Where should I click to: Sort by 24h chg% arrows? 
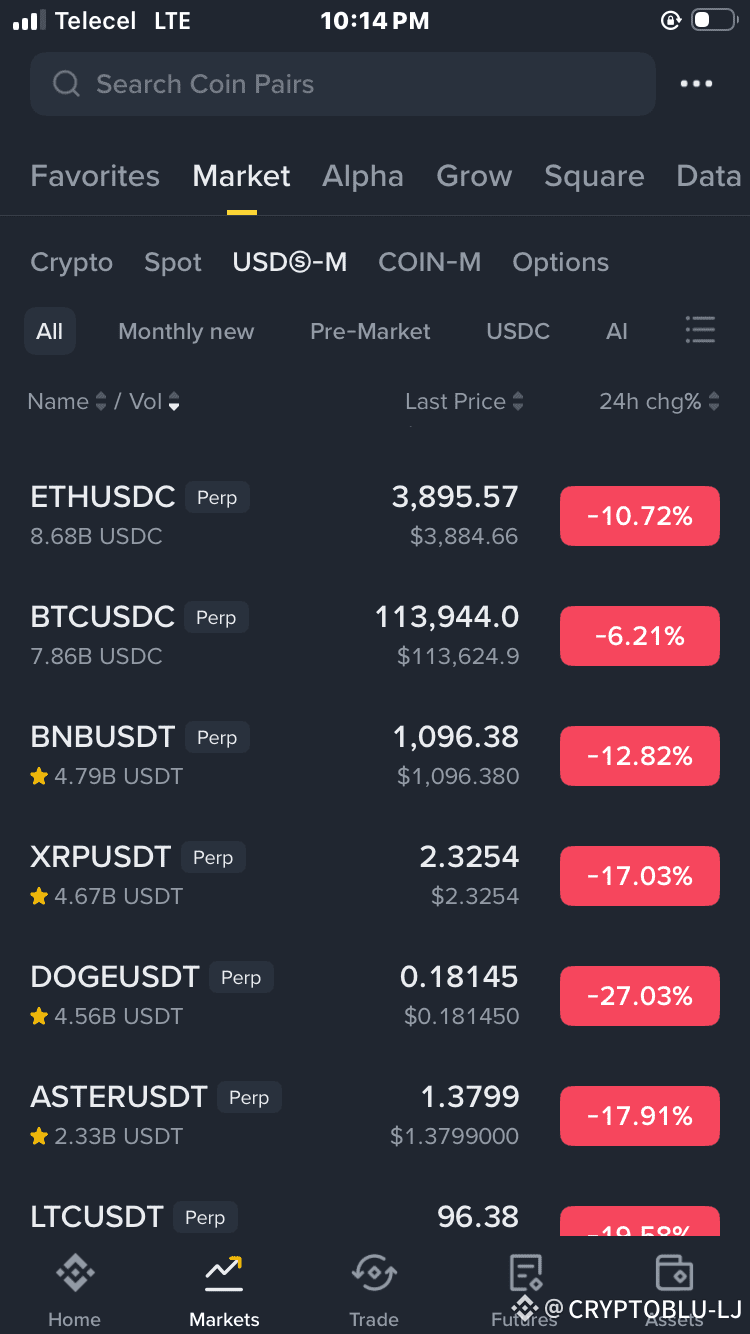(714, 402)
